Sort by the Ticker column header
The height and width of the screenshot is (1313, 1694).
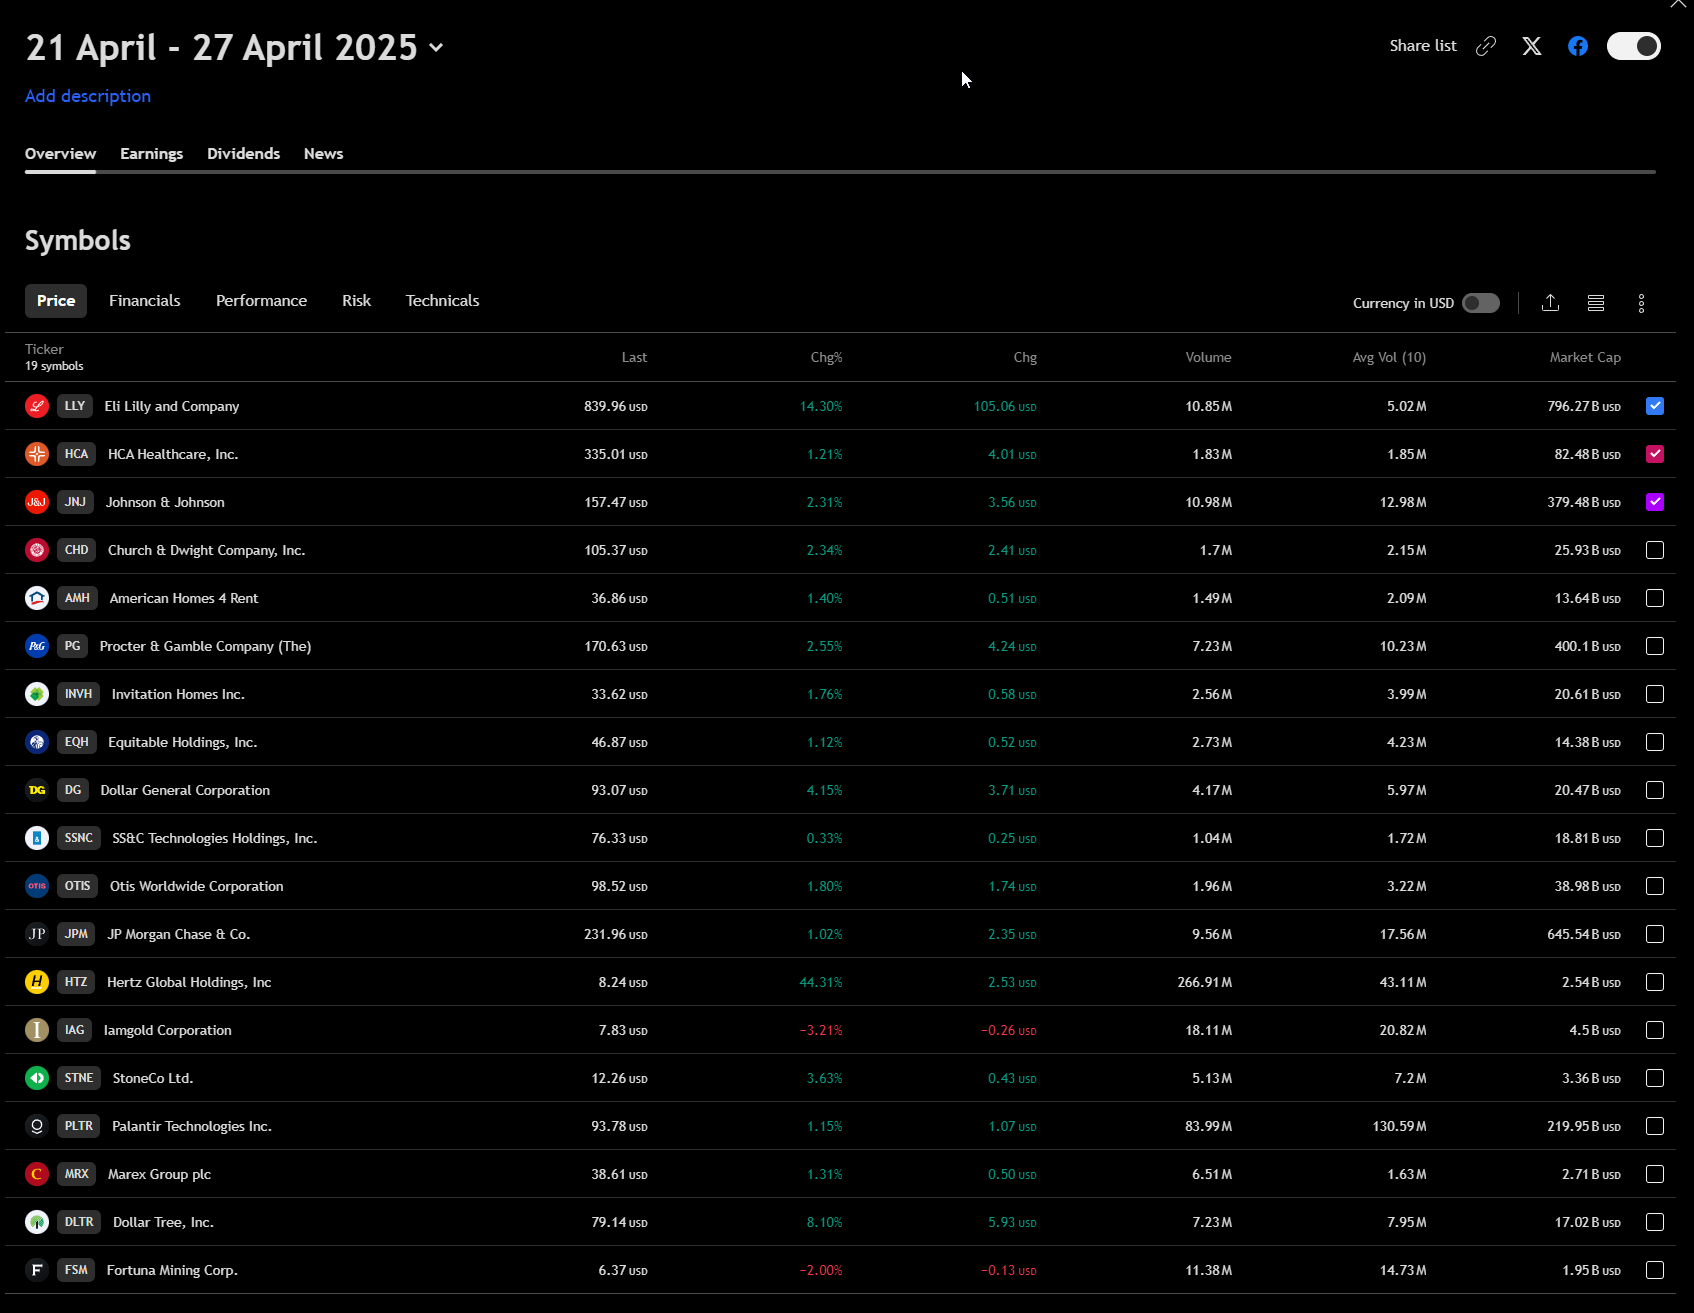coord(44,349)
